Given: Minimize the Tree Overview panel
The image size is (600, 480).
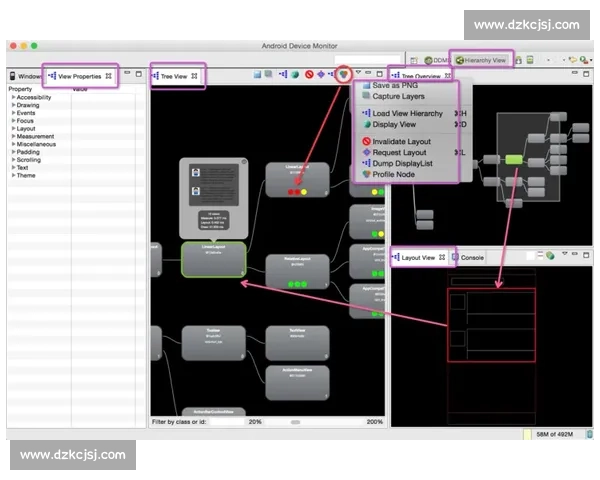Looking at the screenshot, I should tap(575, 72).
